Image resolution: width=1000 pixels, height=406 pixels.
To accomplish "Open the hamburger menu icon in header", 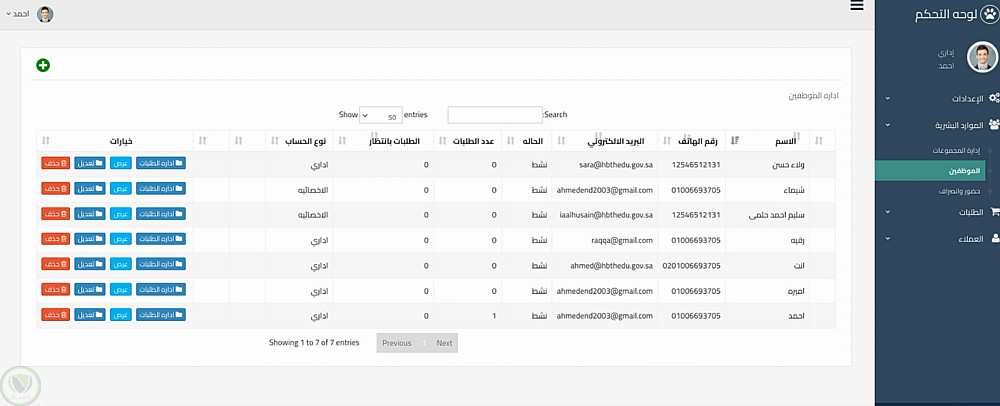I will [857, 6].
